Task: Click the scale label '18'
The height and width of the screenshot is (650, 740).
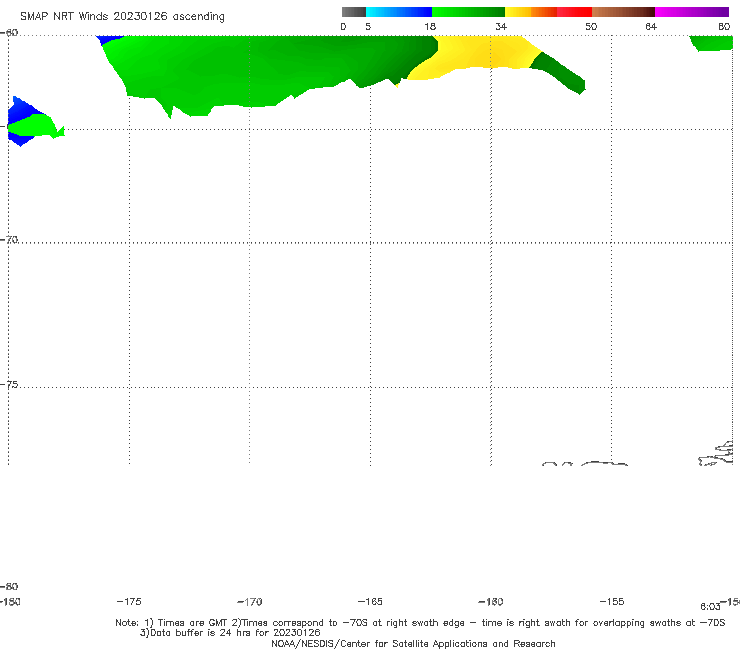Action: pyautogui.click(x=430, y=26)
